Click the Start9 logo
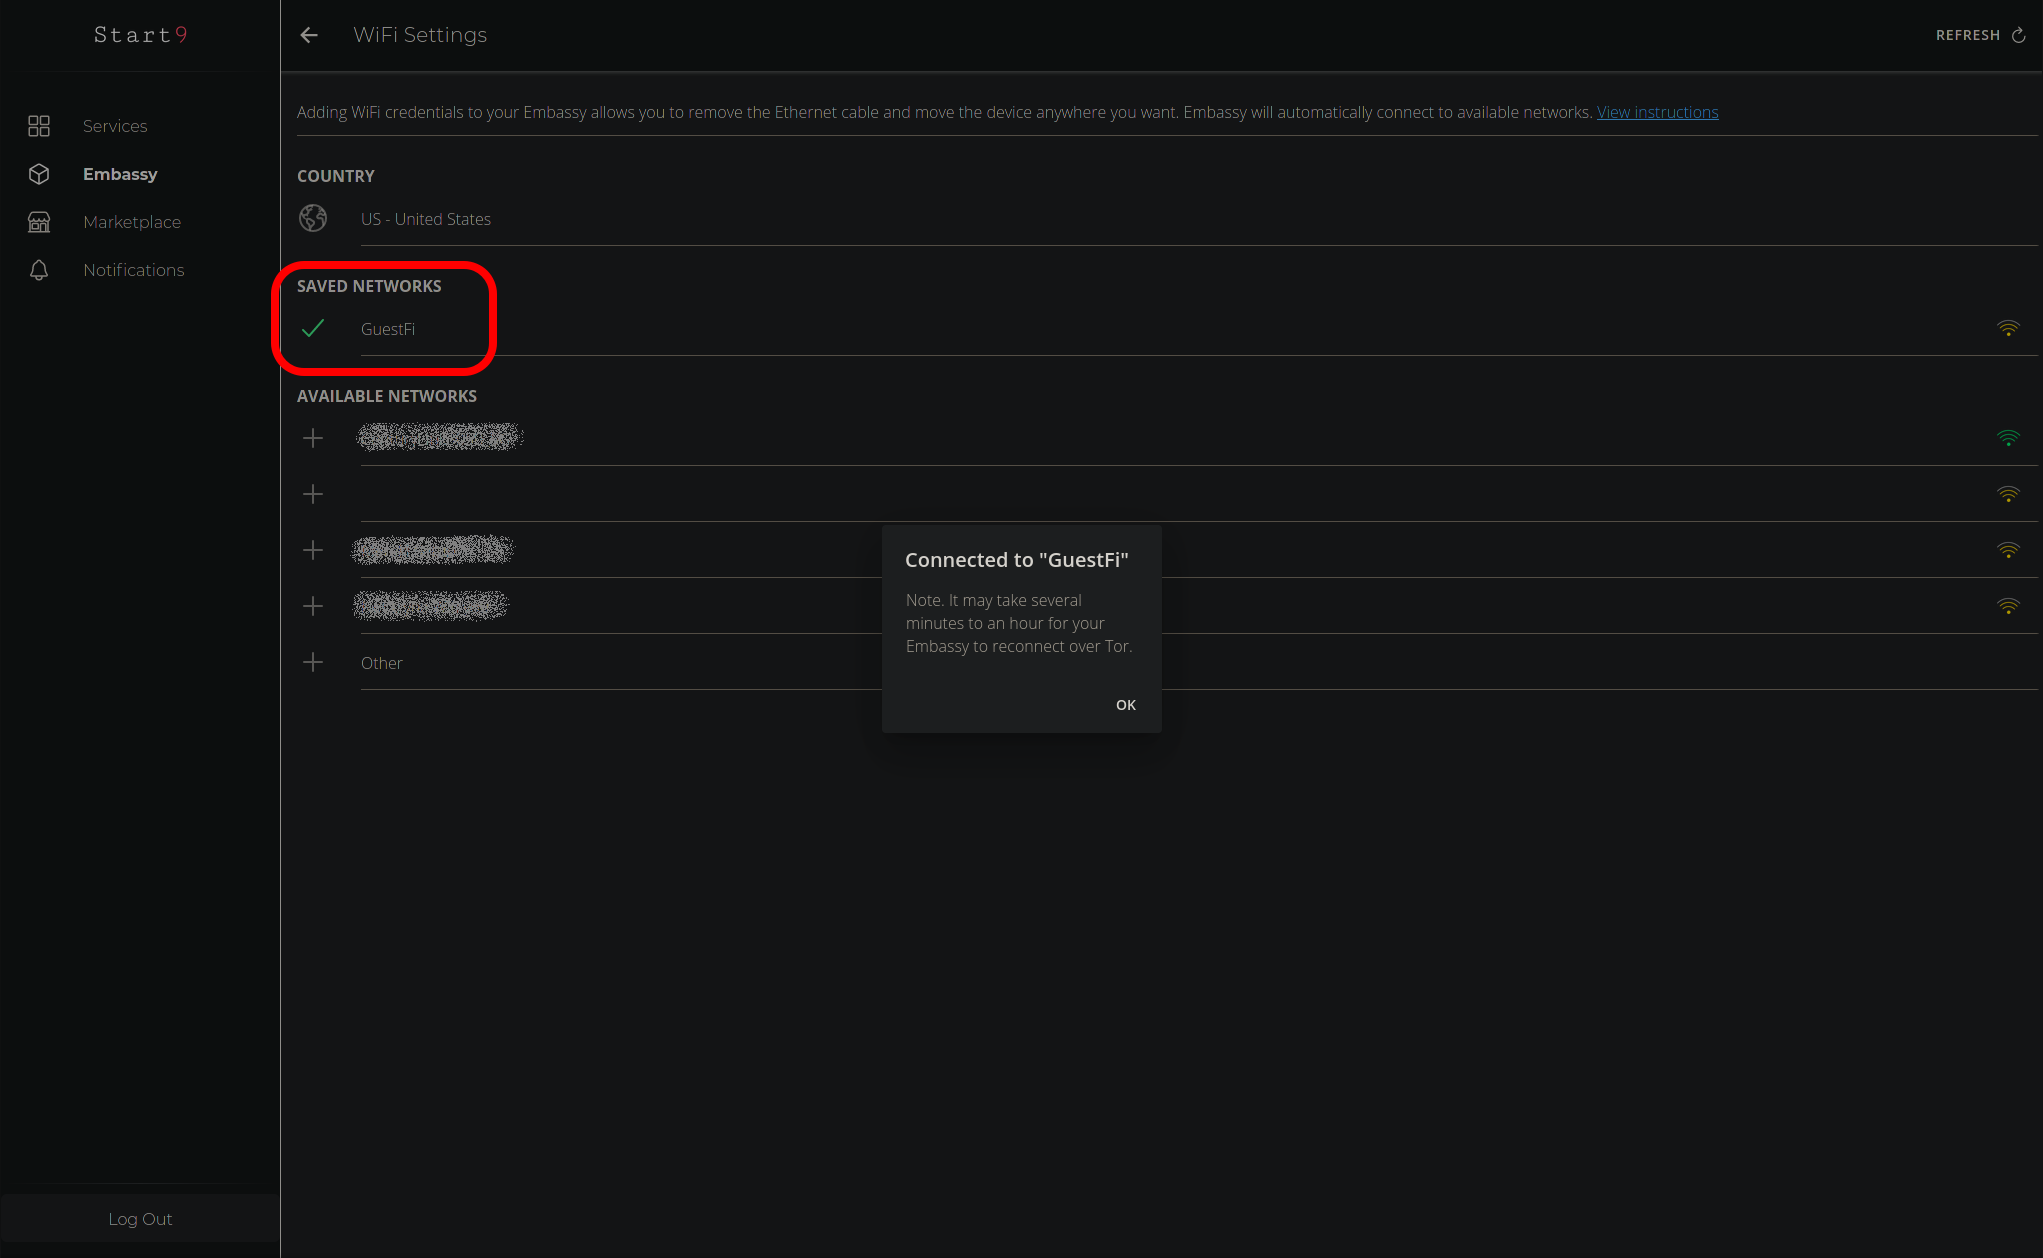Viewport: 2043px width, 1258px height. (140, 35)
